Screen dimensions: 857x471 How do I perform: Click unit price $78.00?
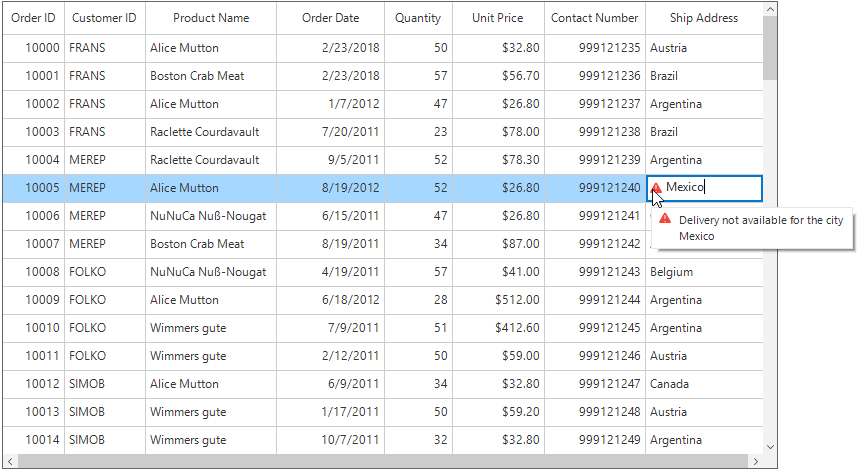[498, 132]
